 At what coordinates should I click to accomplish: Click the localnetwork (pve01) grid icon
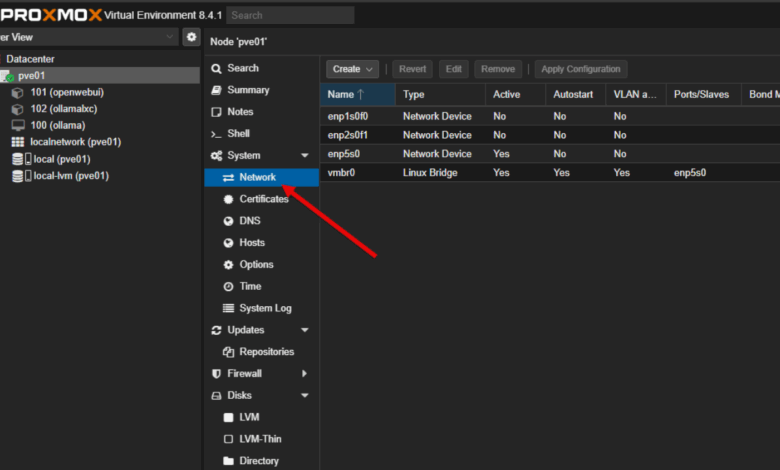pos(18,142)
